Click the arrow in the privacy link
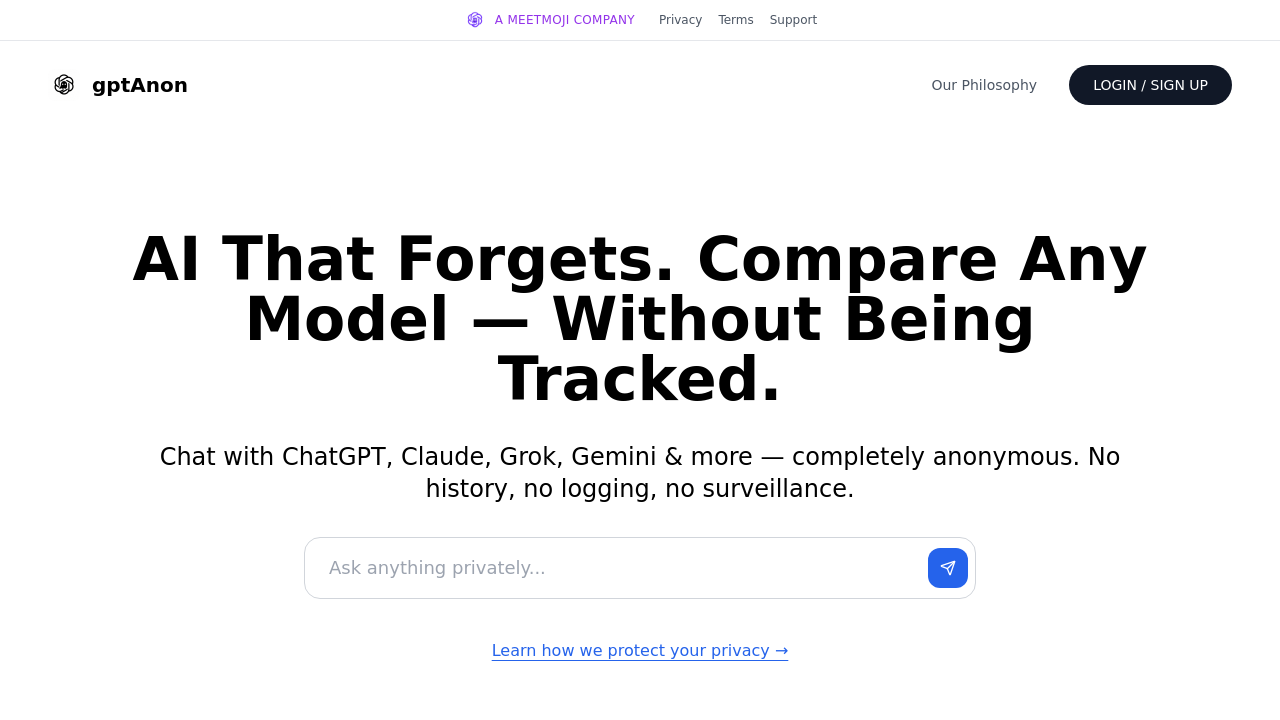The height and width of the screenshot is (720, 1280). click(779, 650)
